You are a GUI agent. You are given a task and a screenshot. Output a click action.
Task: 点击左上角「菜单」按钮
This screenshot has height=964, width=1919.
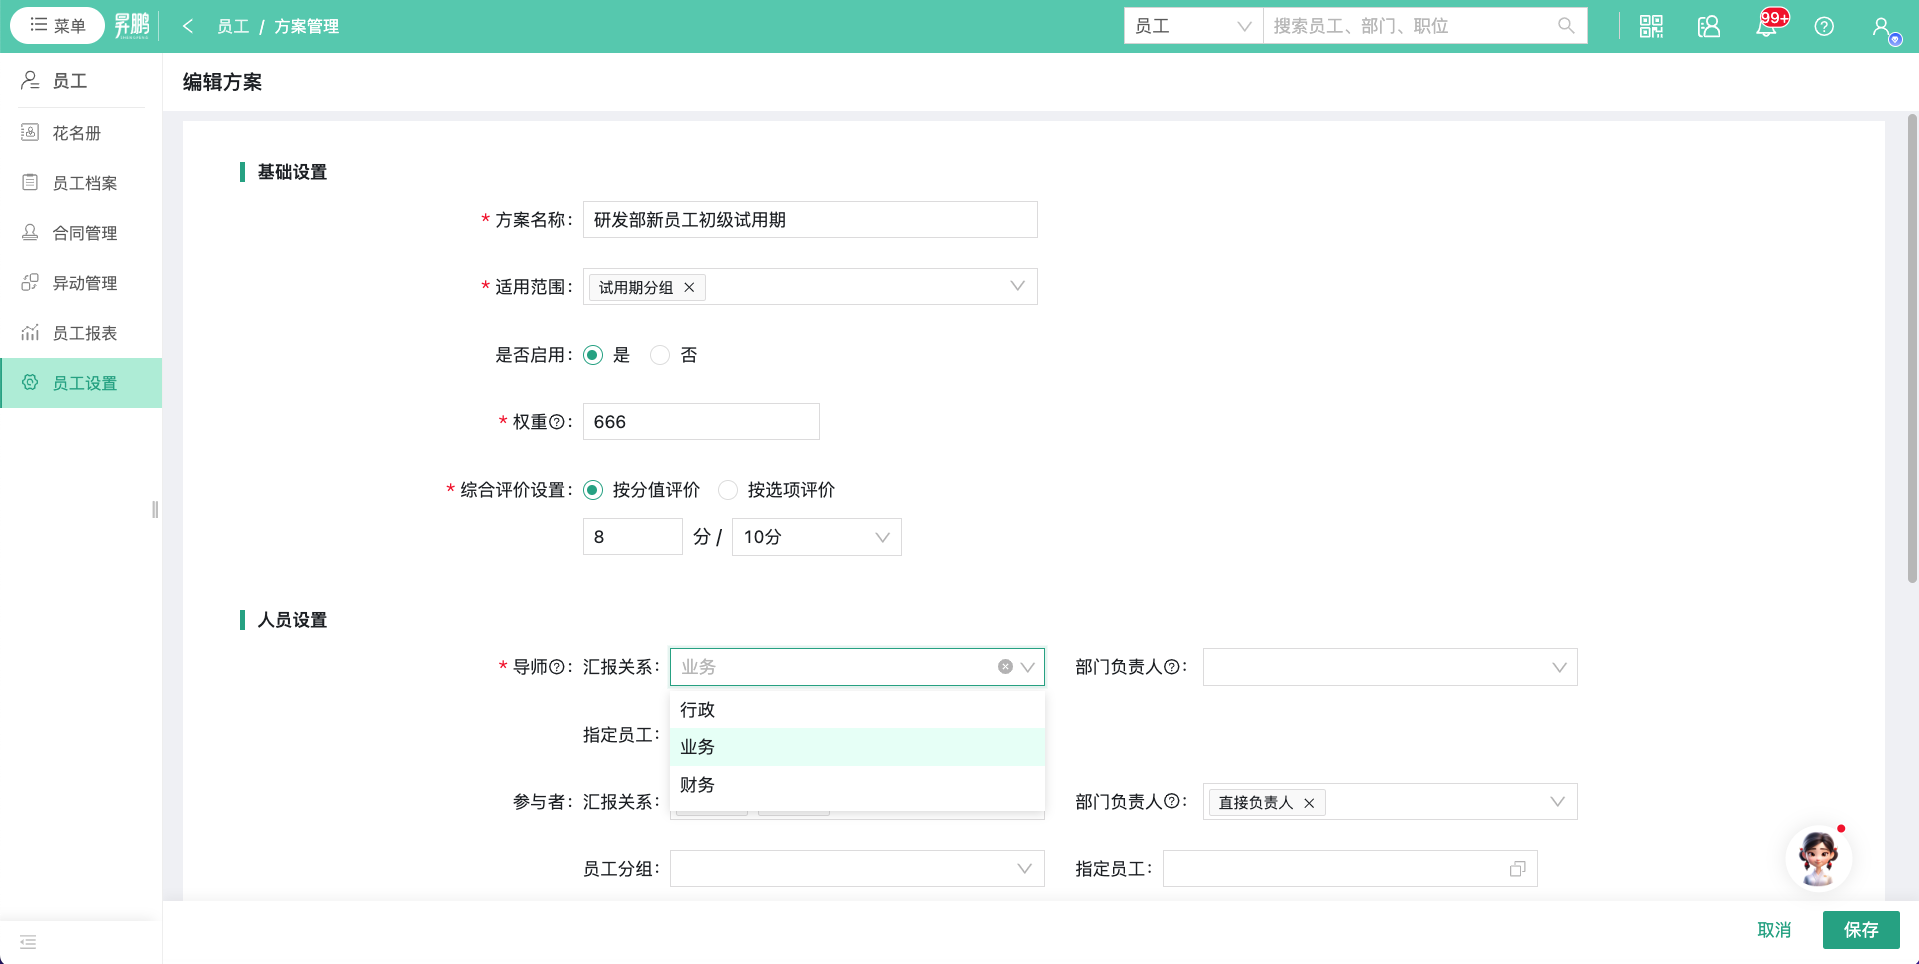coord(57,25)
